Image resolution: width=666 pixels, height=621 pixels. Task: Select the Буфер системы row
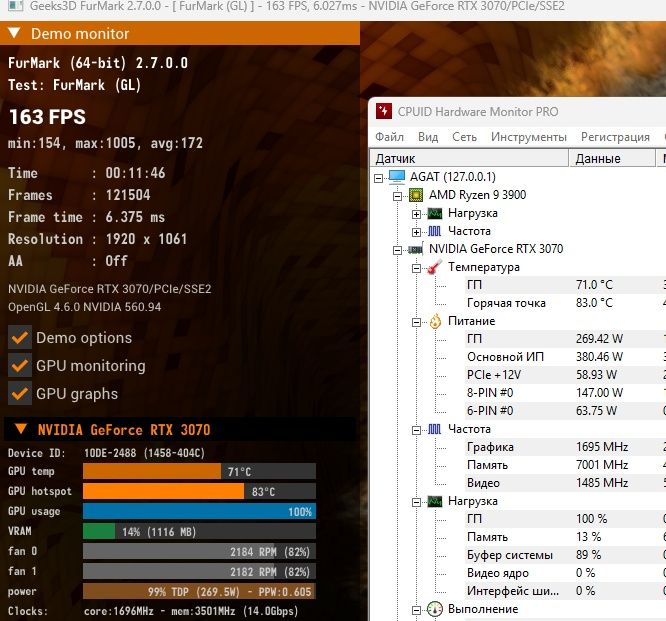pos(565,555)
